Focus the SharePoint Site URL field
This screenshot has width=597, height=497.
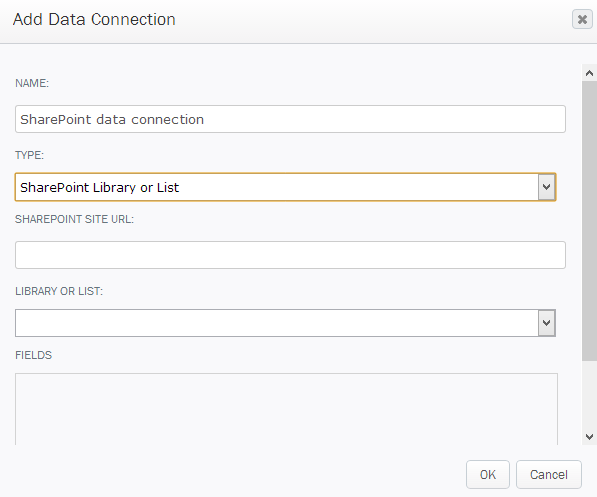pyautogui.click(x=290, y=255)
